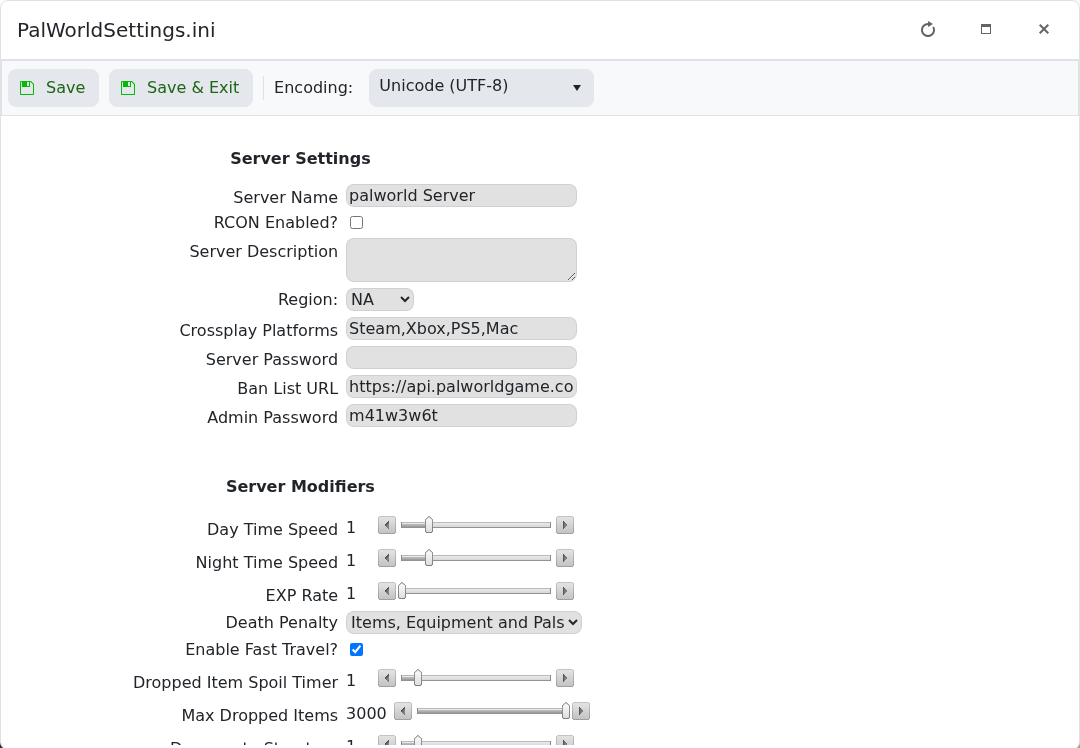Image resolution: width=1080 pixels, height=748 pixels.
Task: Click the Server Description resize grip
Action: click(x=571, y=276)
